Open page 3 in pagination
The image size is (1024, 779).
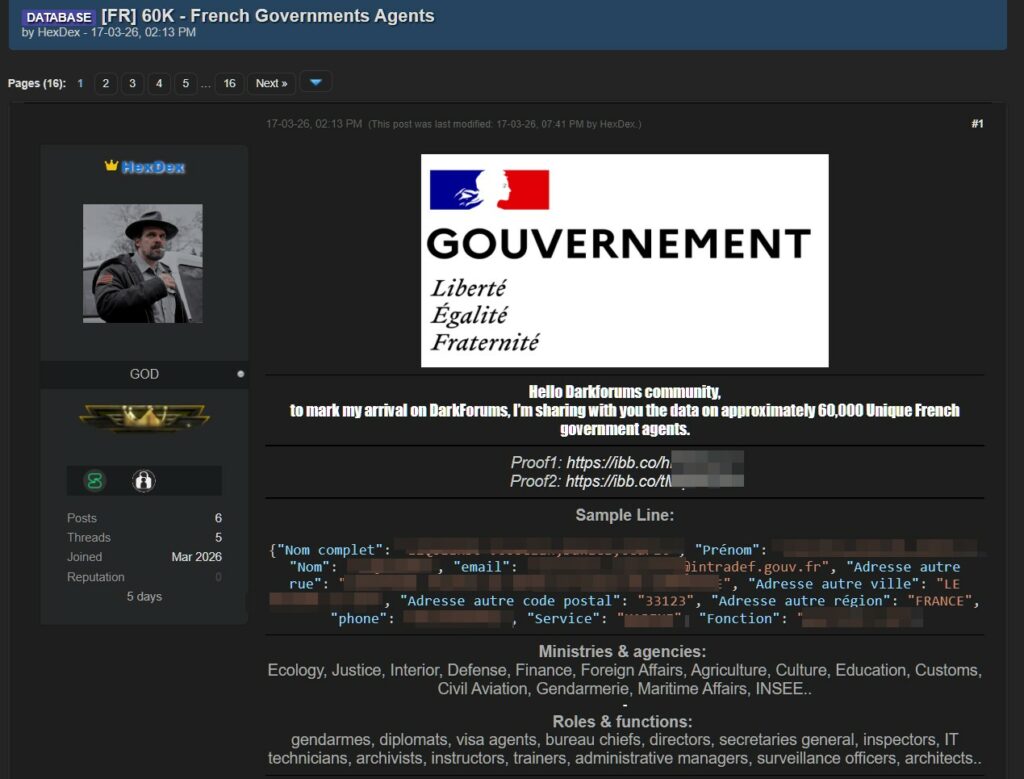tap(132, 83)
